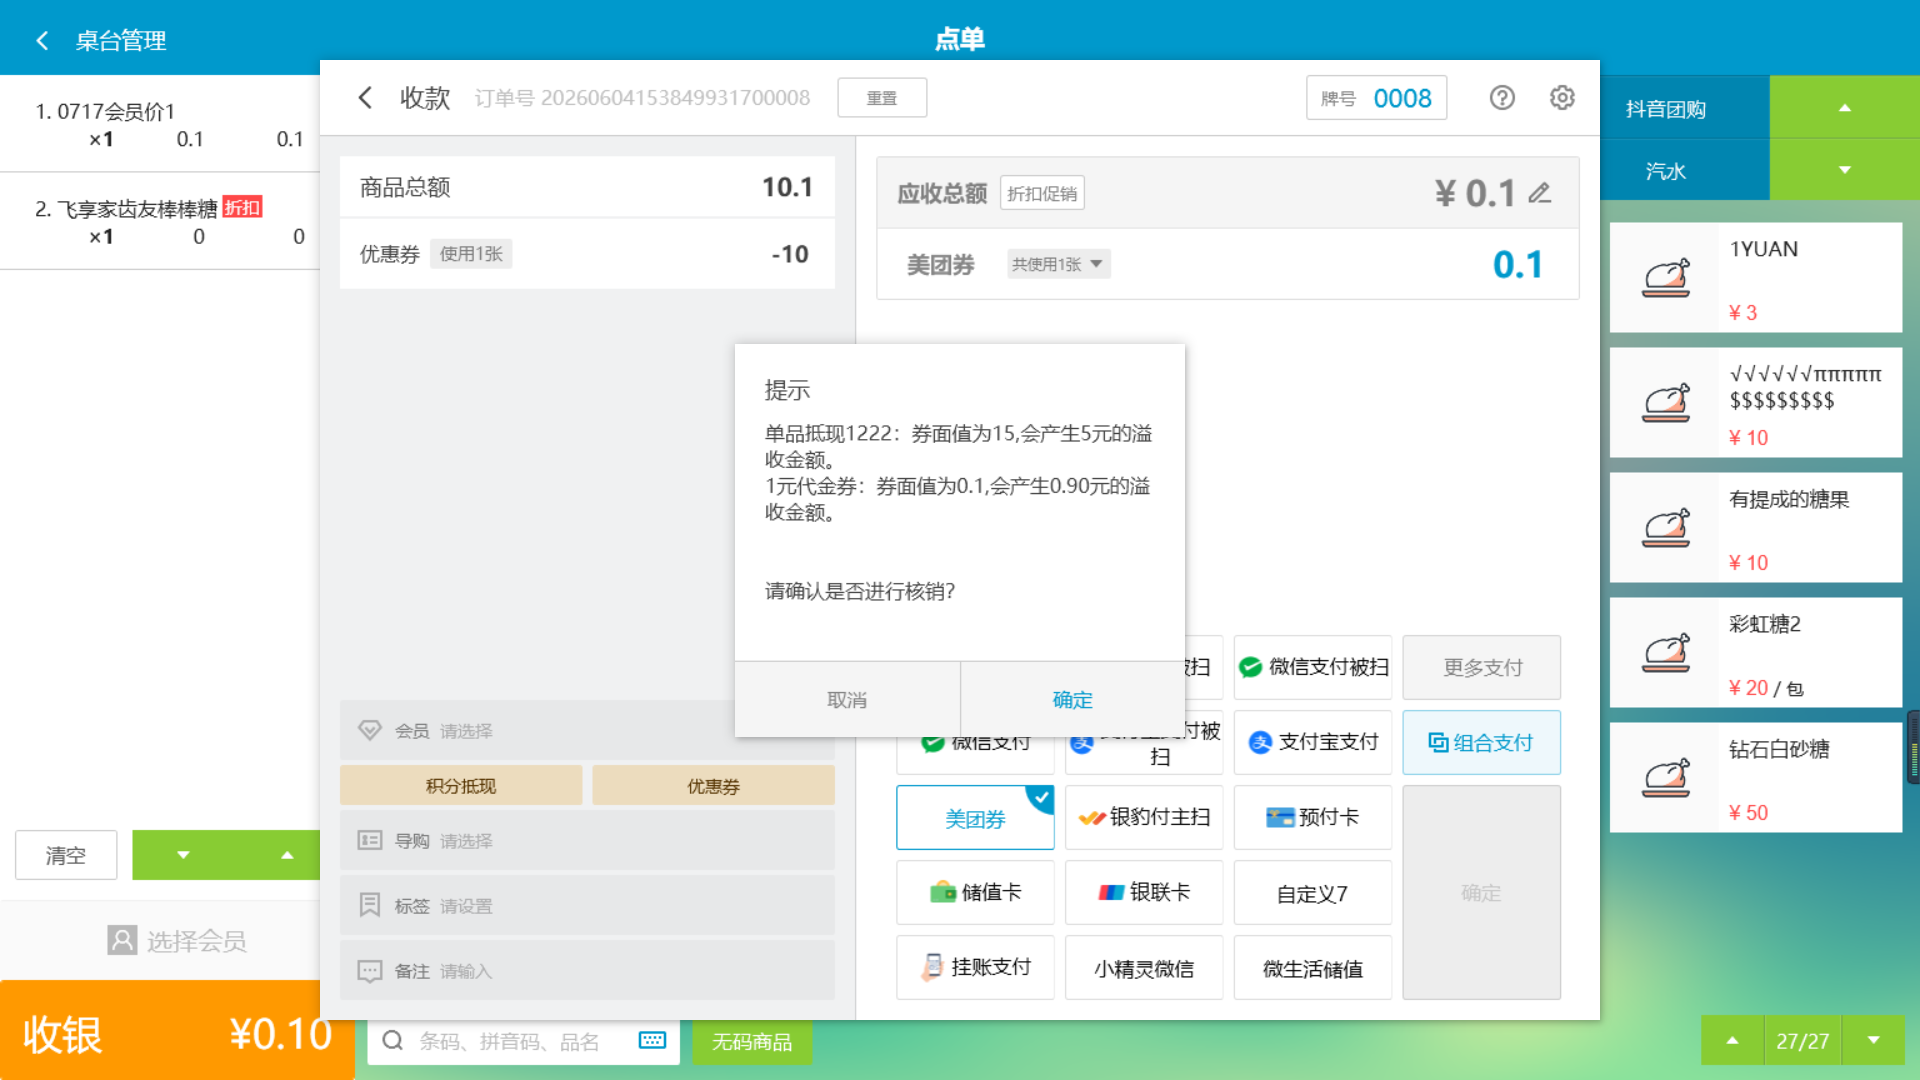Click the 使用1张 coupon tag
This screenshot has height=1080, width=1920.
tap(471, 254)
